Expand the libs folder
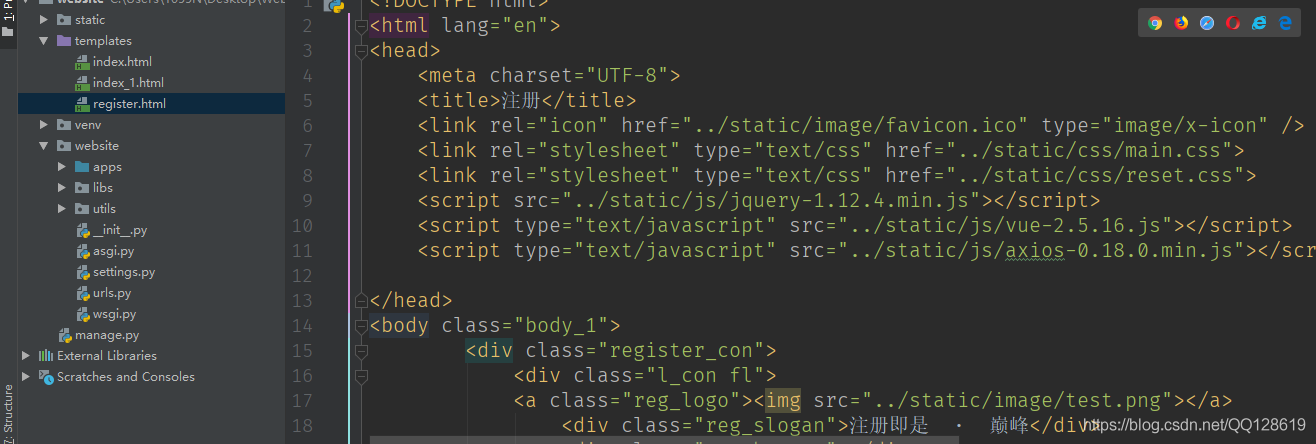1316x444 pixels. (x=62, y=188)
